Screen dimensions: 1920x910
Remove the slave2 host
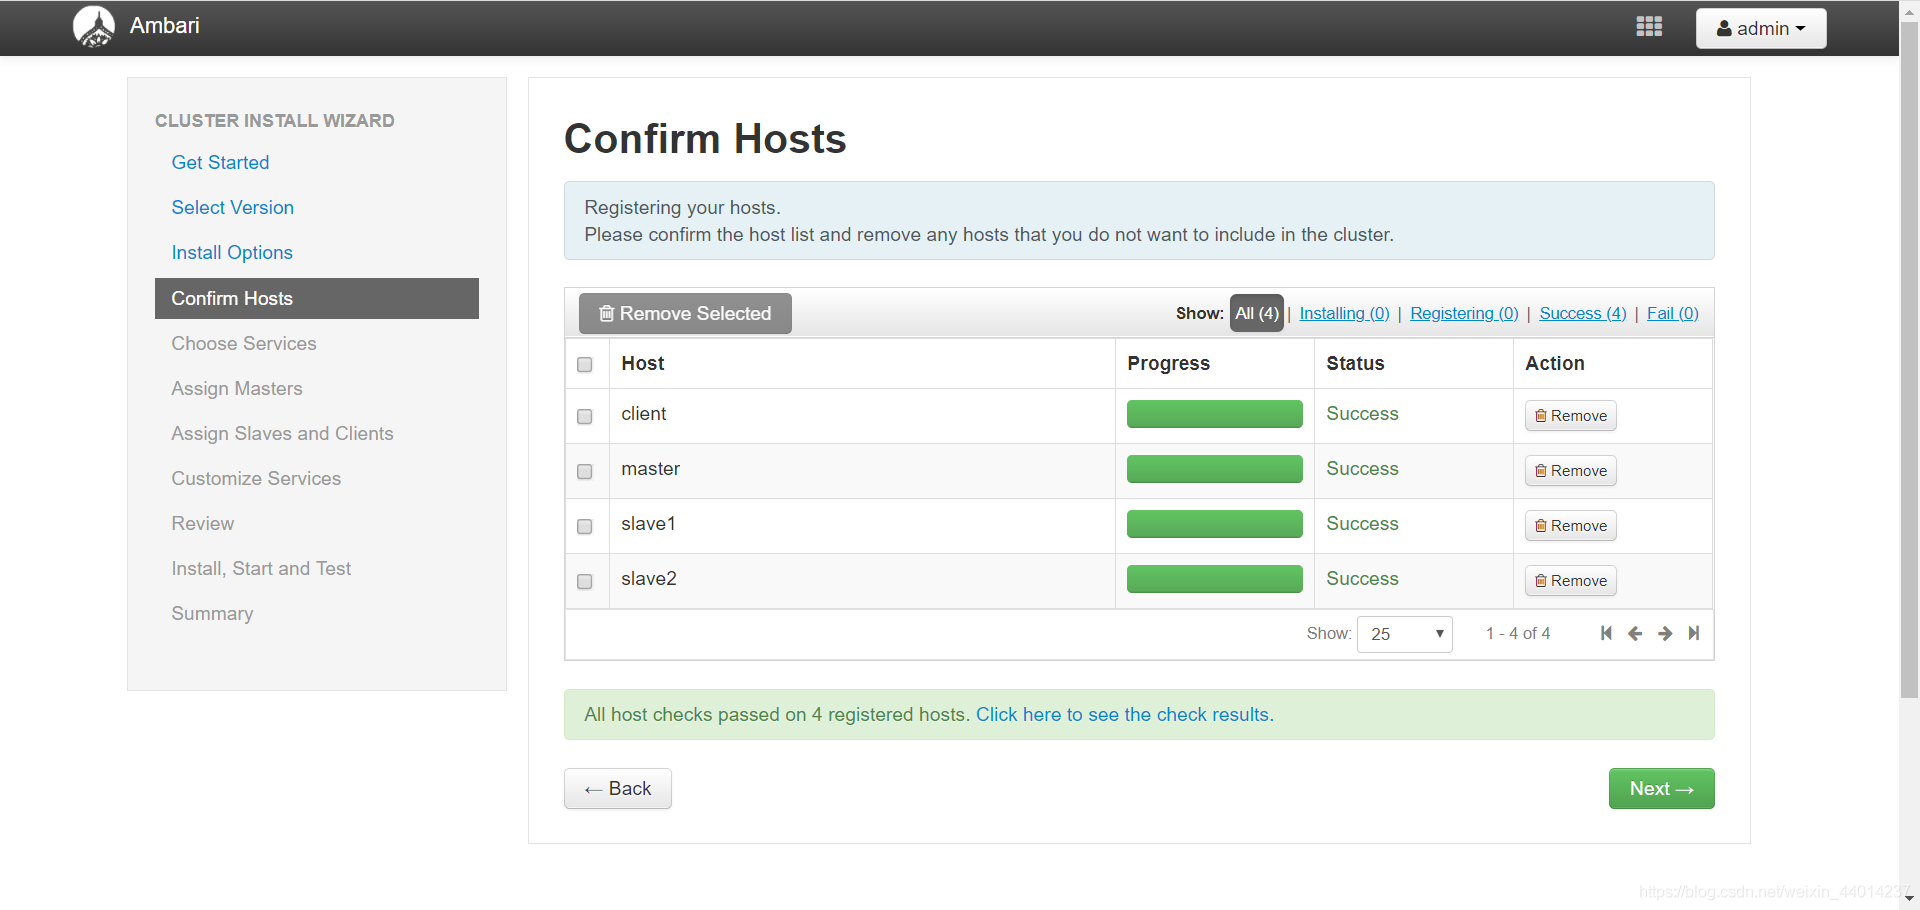click(1570, 581)
